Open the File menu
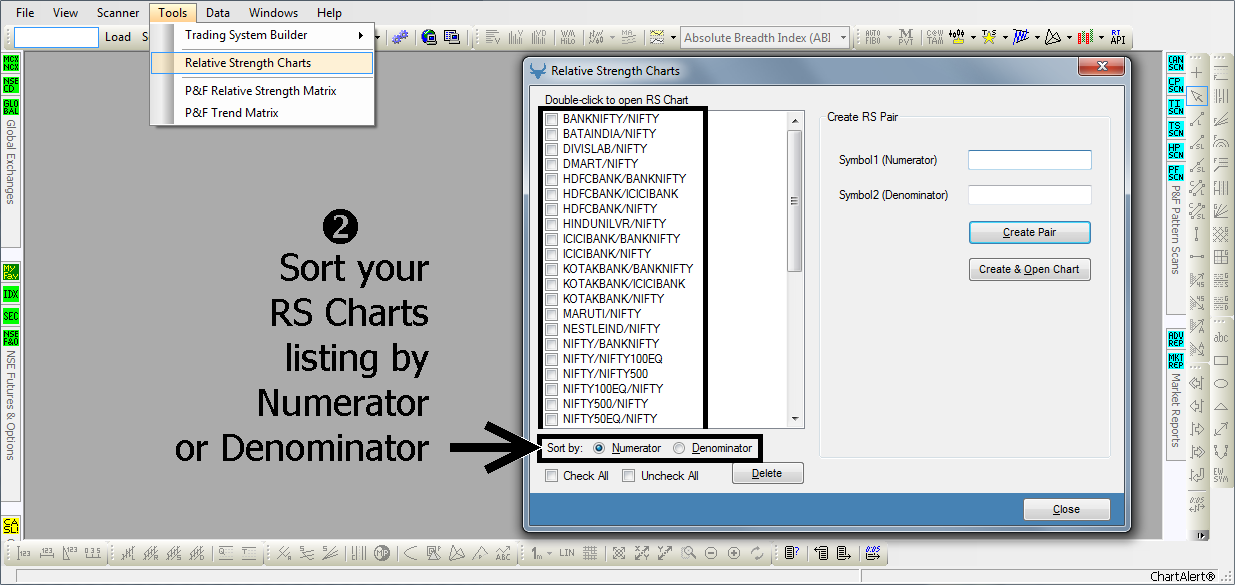Screen dimensions: 1235x585 [25, 13]
